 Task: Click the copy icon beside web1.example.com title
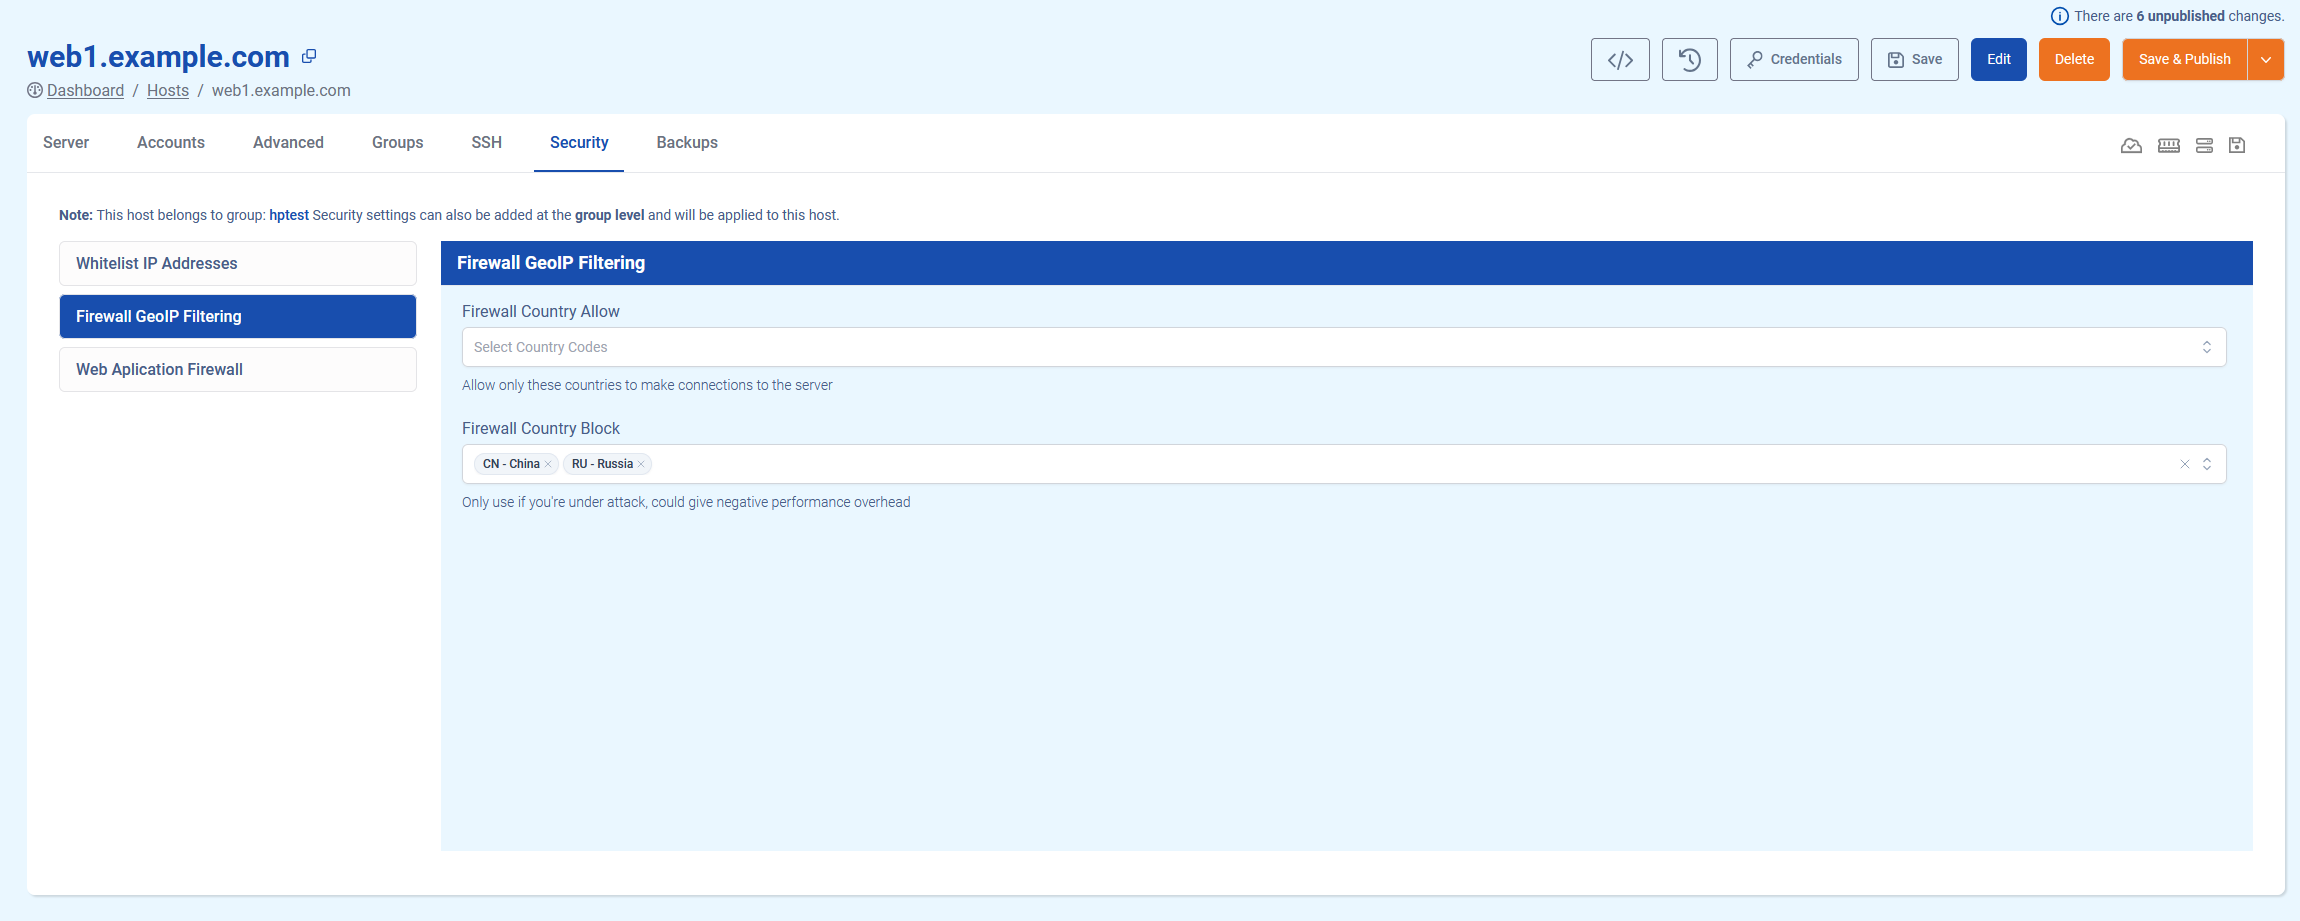click(x=309, y=57)
